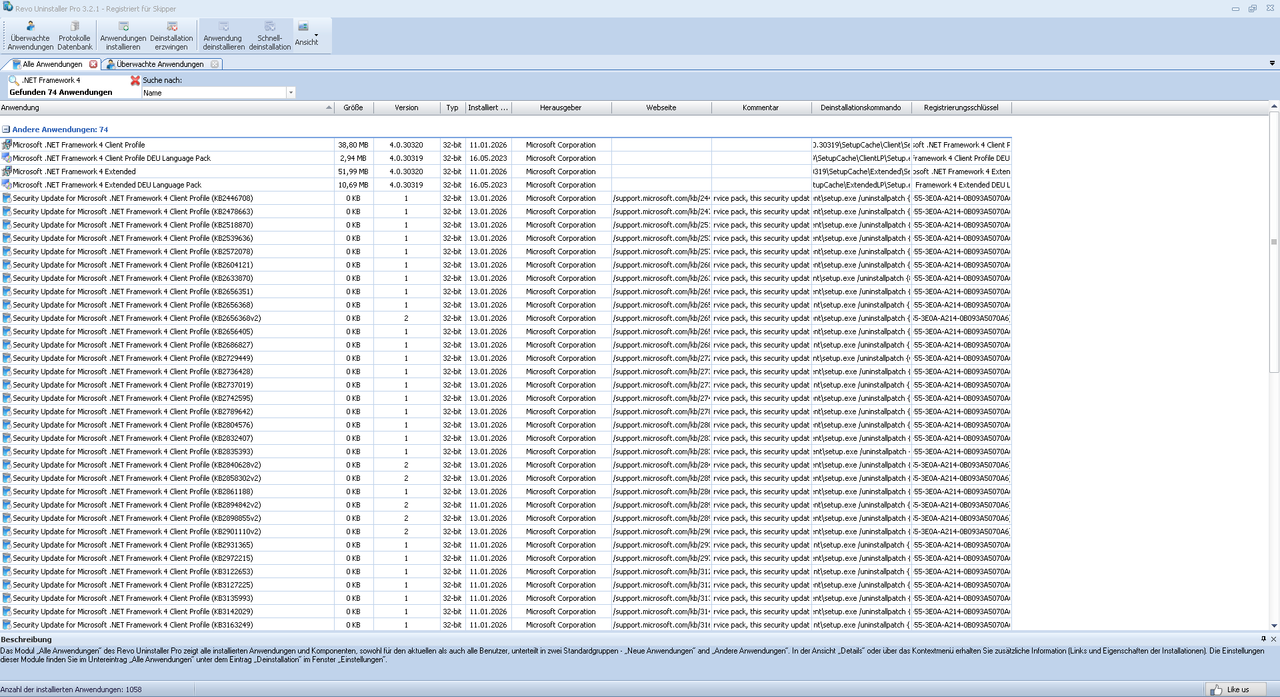
Task: Close the Alle Anwendungen tab
Action: click(x=93, y=64)
